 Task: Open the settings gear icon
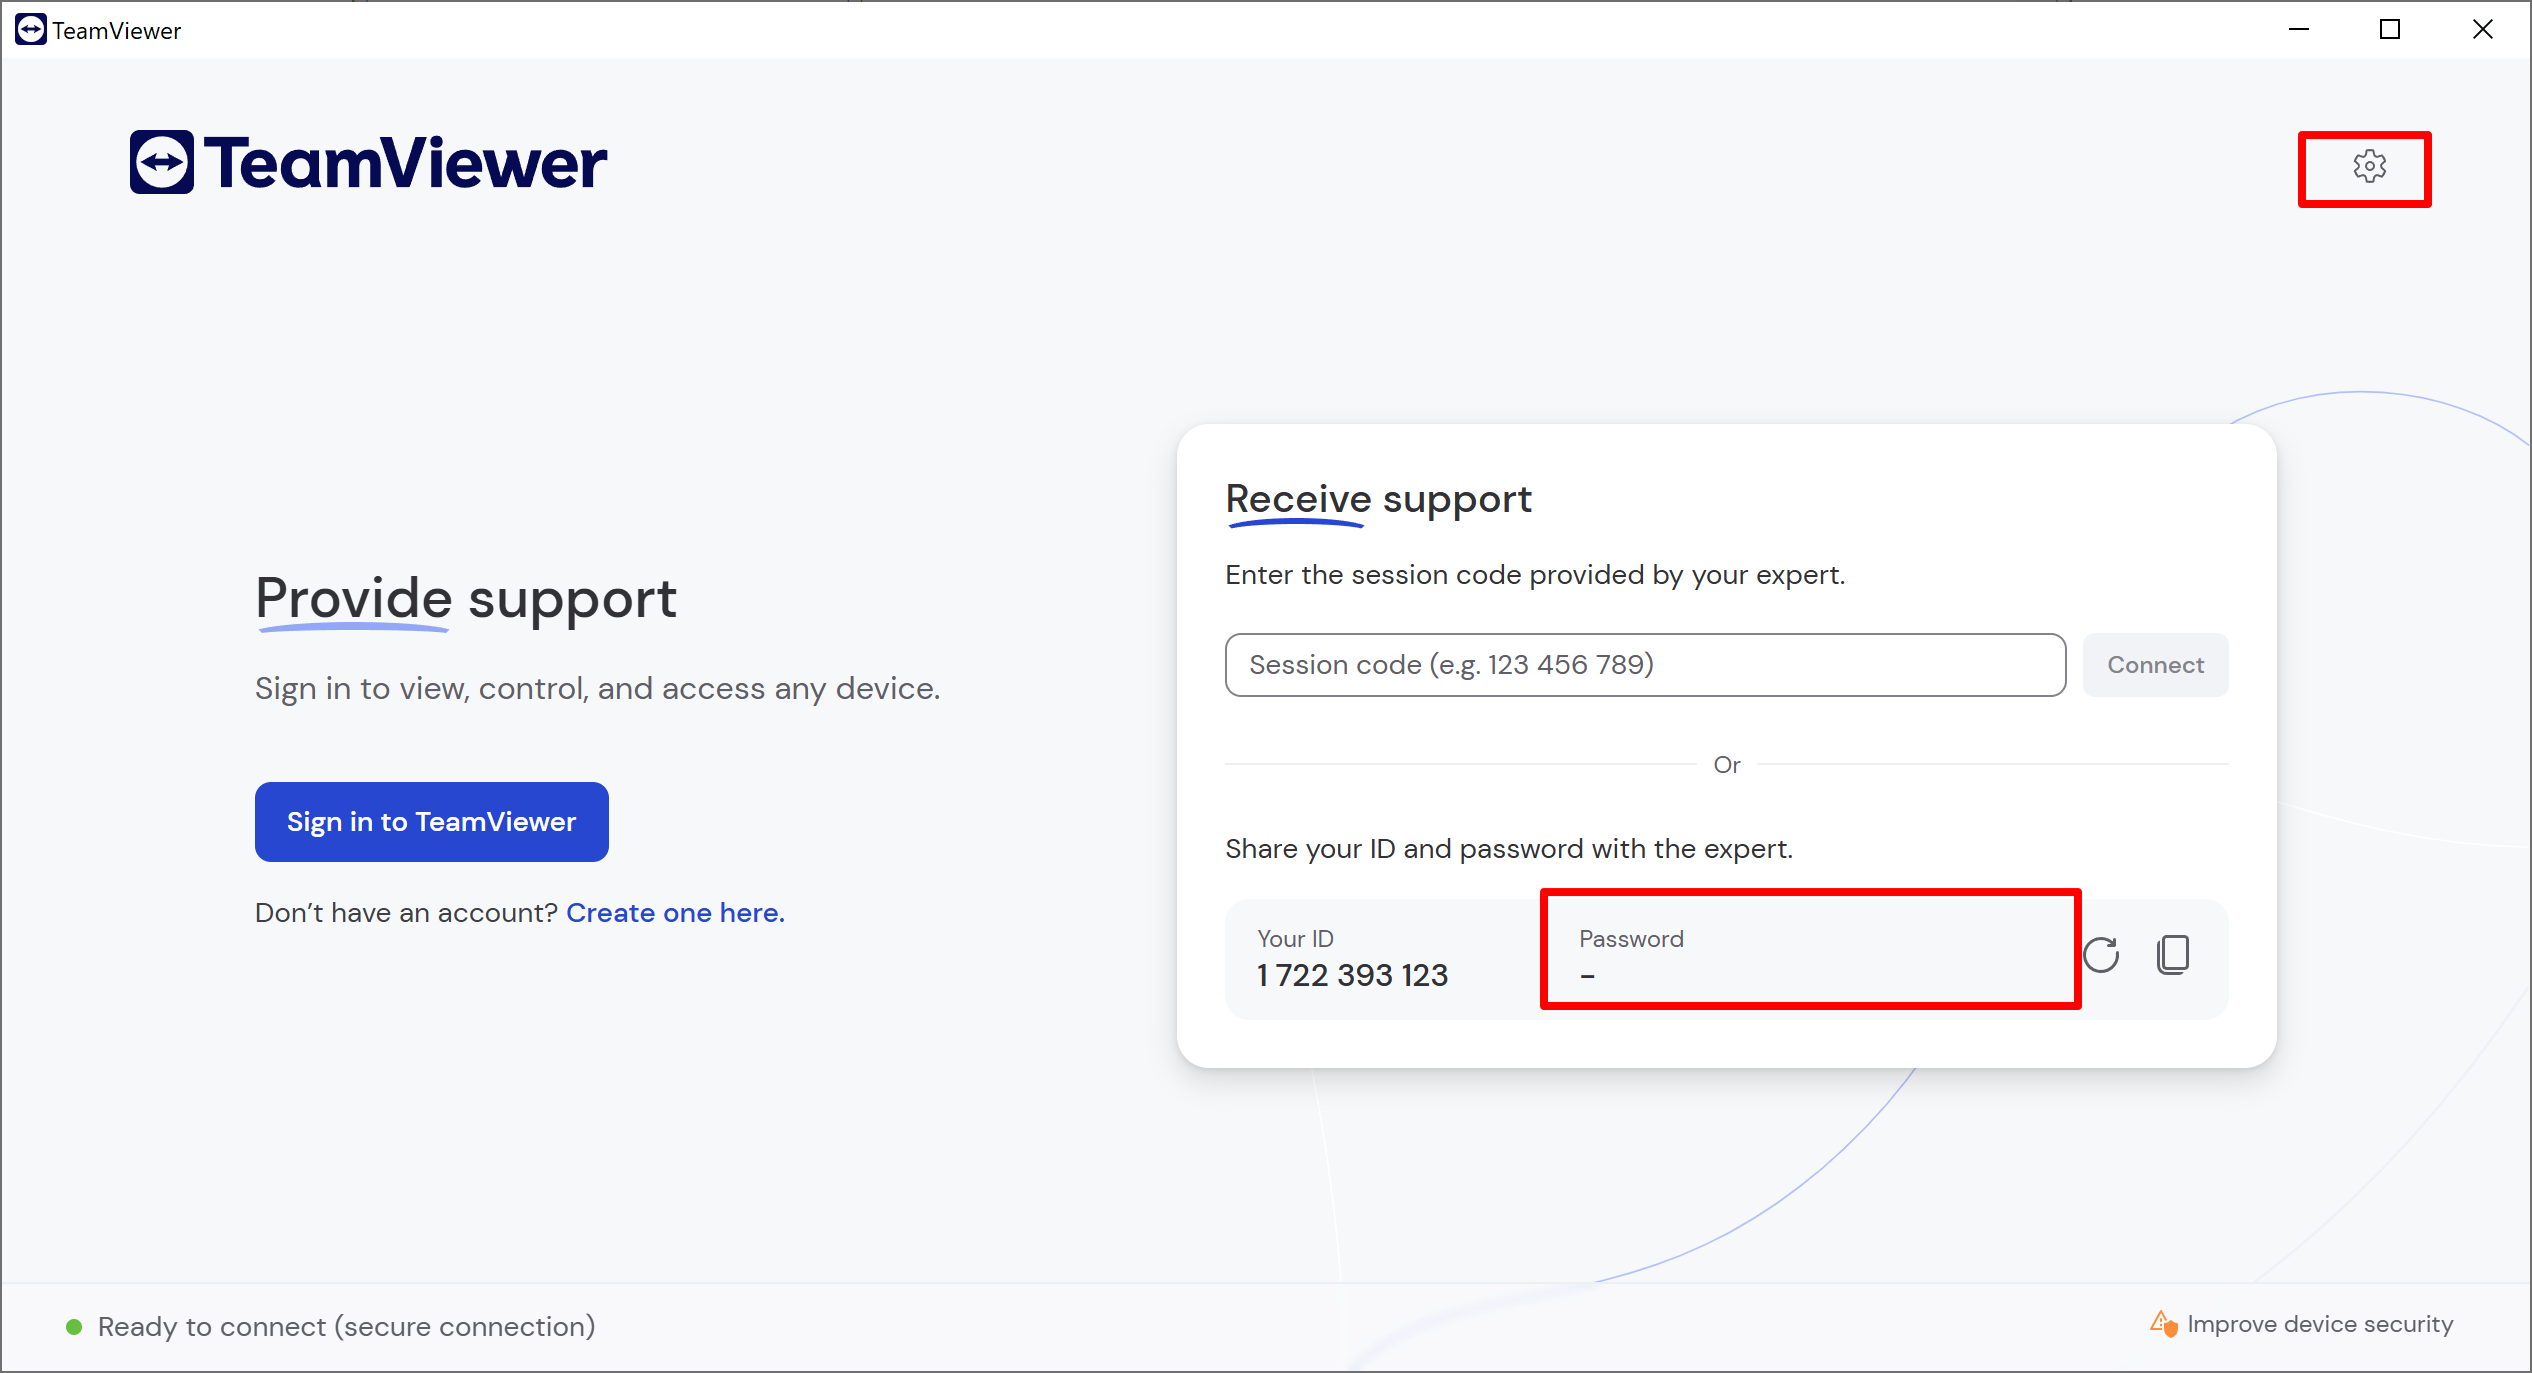[x=2368, y=167]
